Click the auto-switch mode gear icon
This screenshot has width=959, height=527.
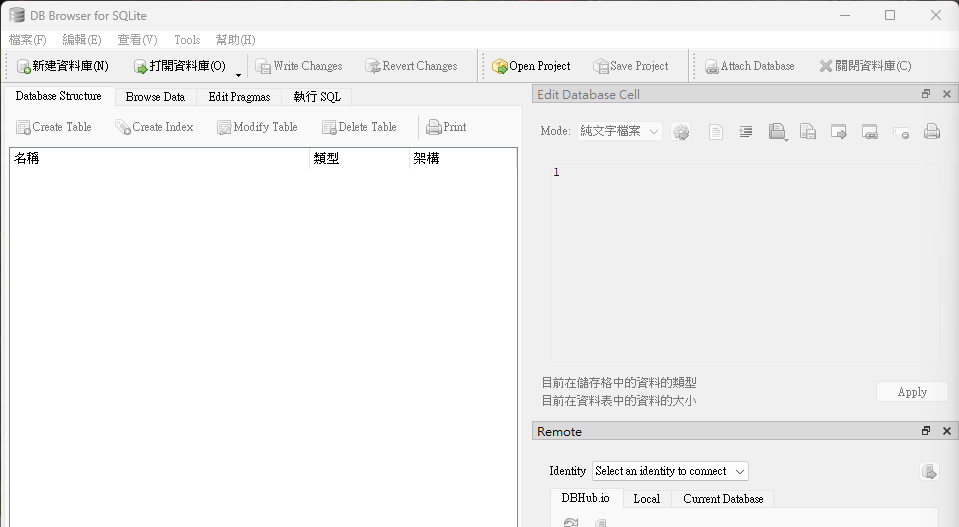pyautogui.click(x=681, y=131)
